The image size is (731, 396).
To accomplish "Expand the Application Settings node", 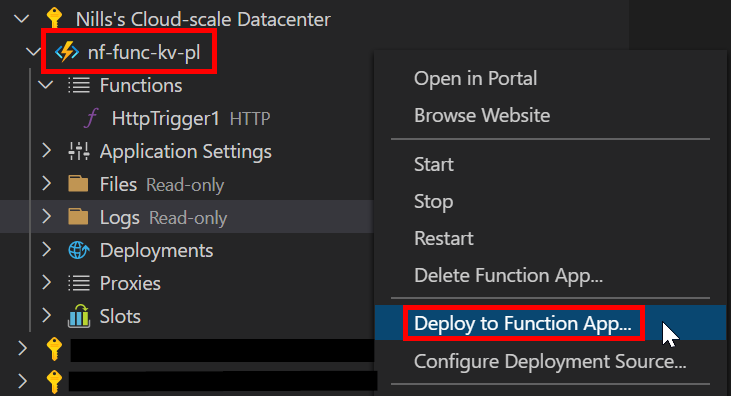I will [x=47, y=151].
